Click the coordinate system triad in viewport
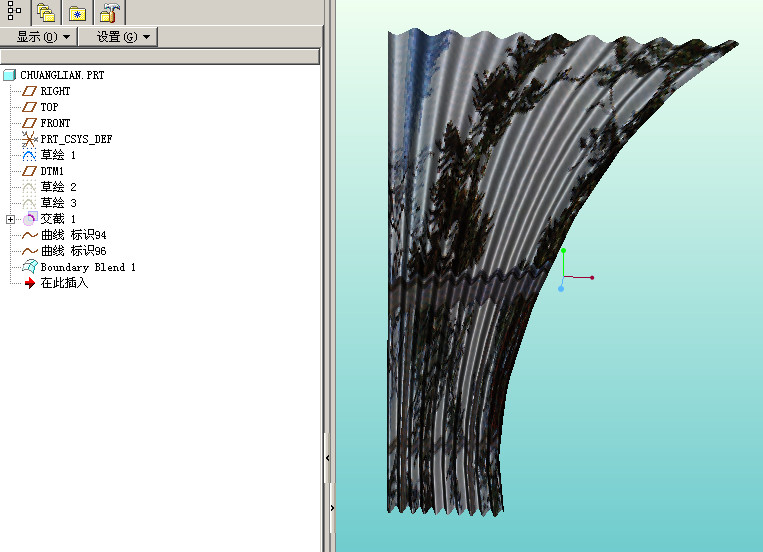 coord(575,270)
